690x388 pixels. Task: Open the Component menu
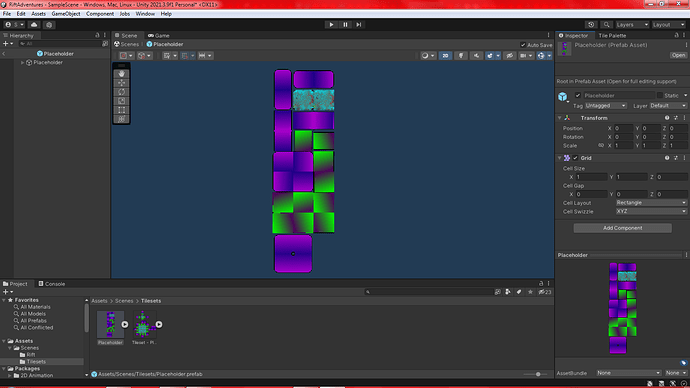pyautogui.click(x=100, y=14)
